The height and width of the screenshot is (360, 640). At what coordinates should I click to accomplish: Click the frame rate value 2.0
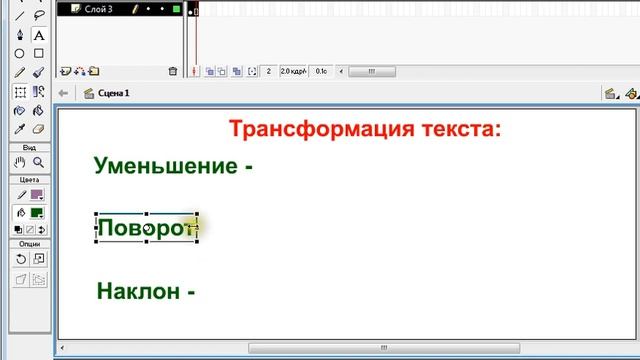pos(293,71)
